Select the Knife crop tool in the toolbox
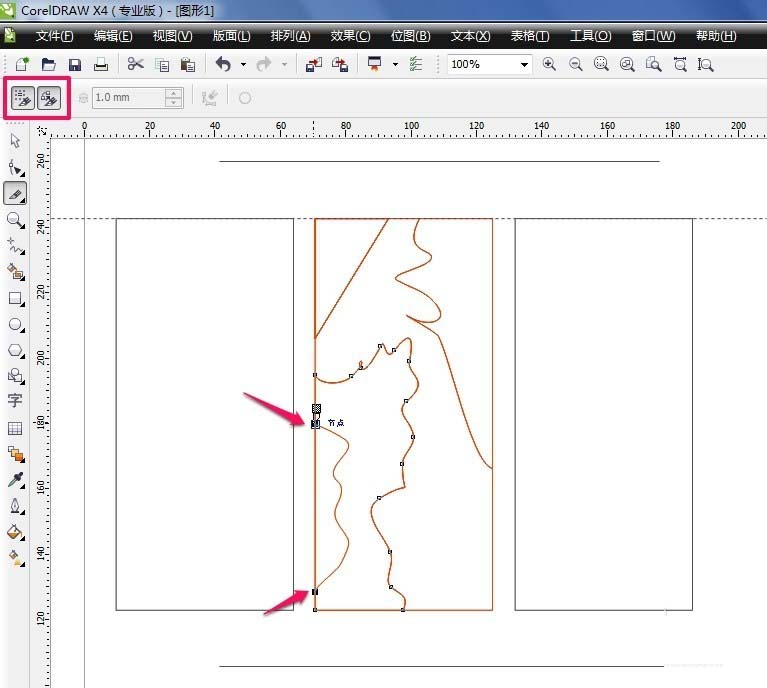767x688 pixels. [x=15, y=194]
